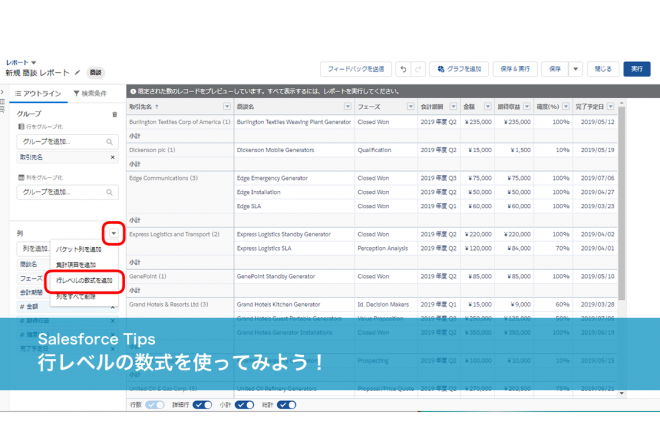Click # 金額 column pill in 列 list
The image size is (660, 438).
67,307
